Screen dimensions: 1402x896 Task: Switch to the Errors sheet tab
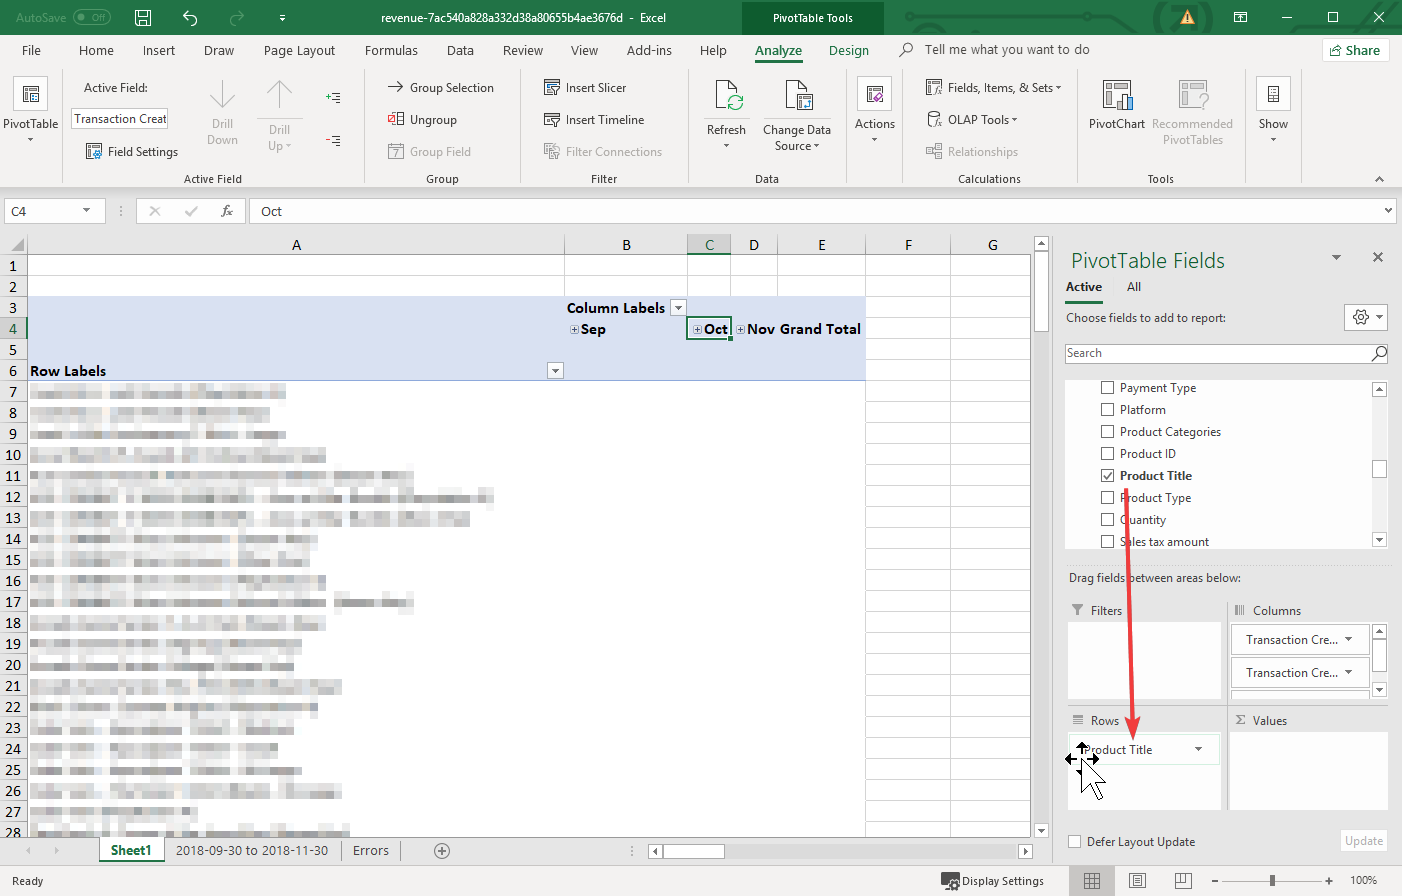370,851
